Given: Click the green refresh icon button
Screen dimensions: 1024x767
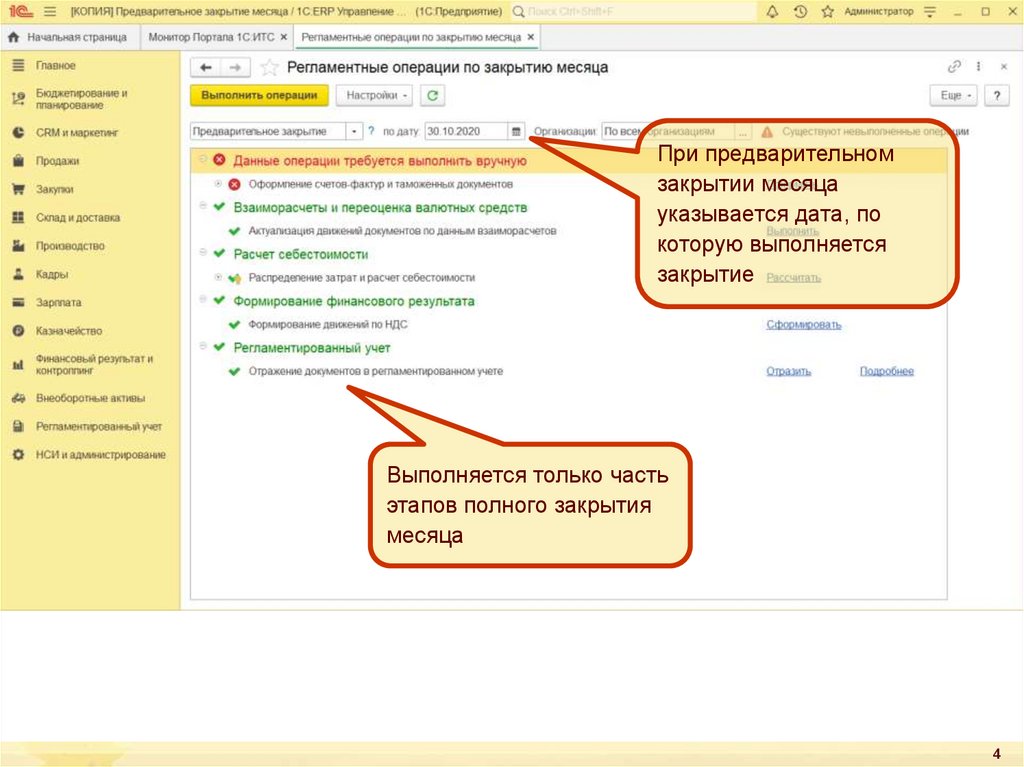Looking at the screenshot, I should tap(432, 96).
